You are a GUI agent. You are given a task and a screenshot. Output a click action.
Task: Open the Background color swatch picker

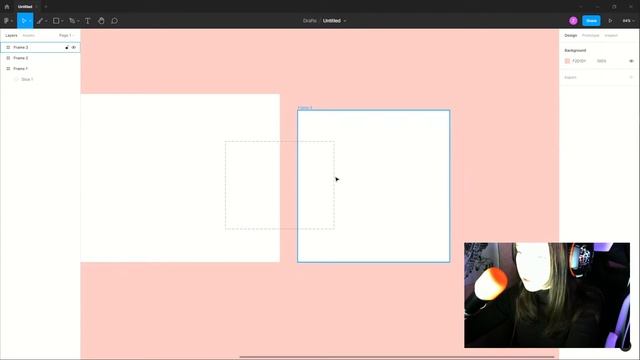(567, 61)
